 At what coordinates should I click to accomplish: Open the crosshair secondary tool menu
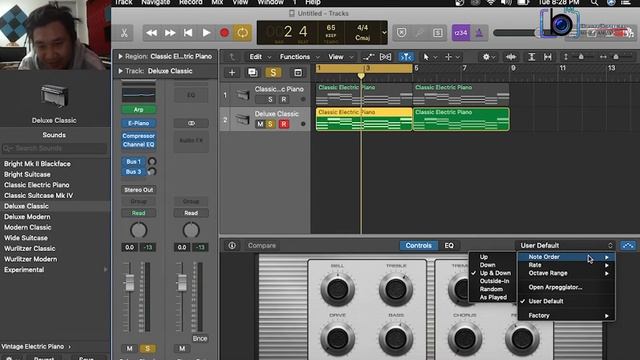451,57
